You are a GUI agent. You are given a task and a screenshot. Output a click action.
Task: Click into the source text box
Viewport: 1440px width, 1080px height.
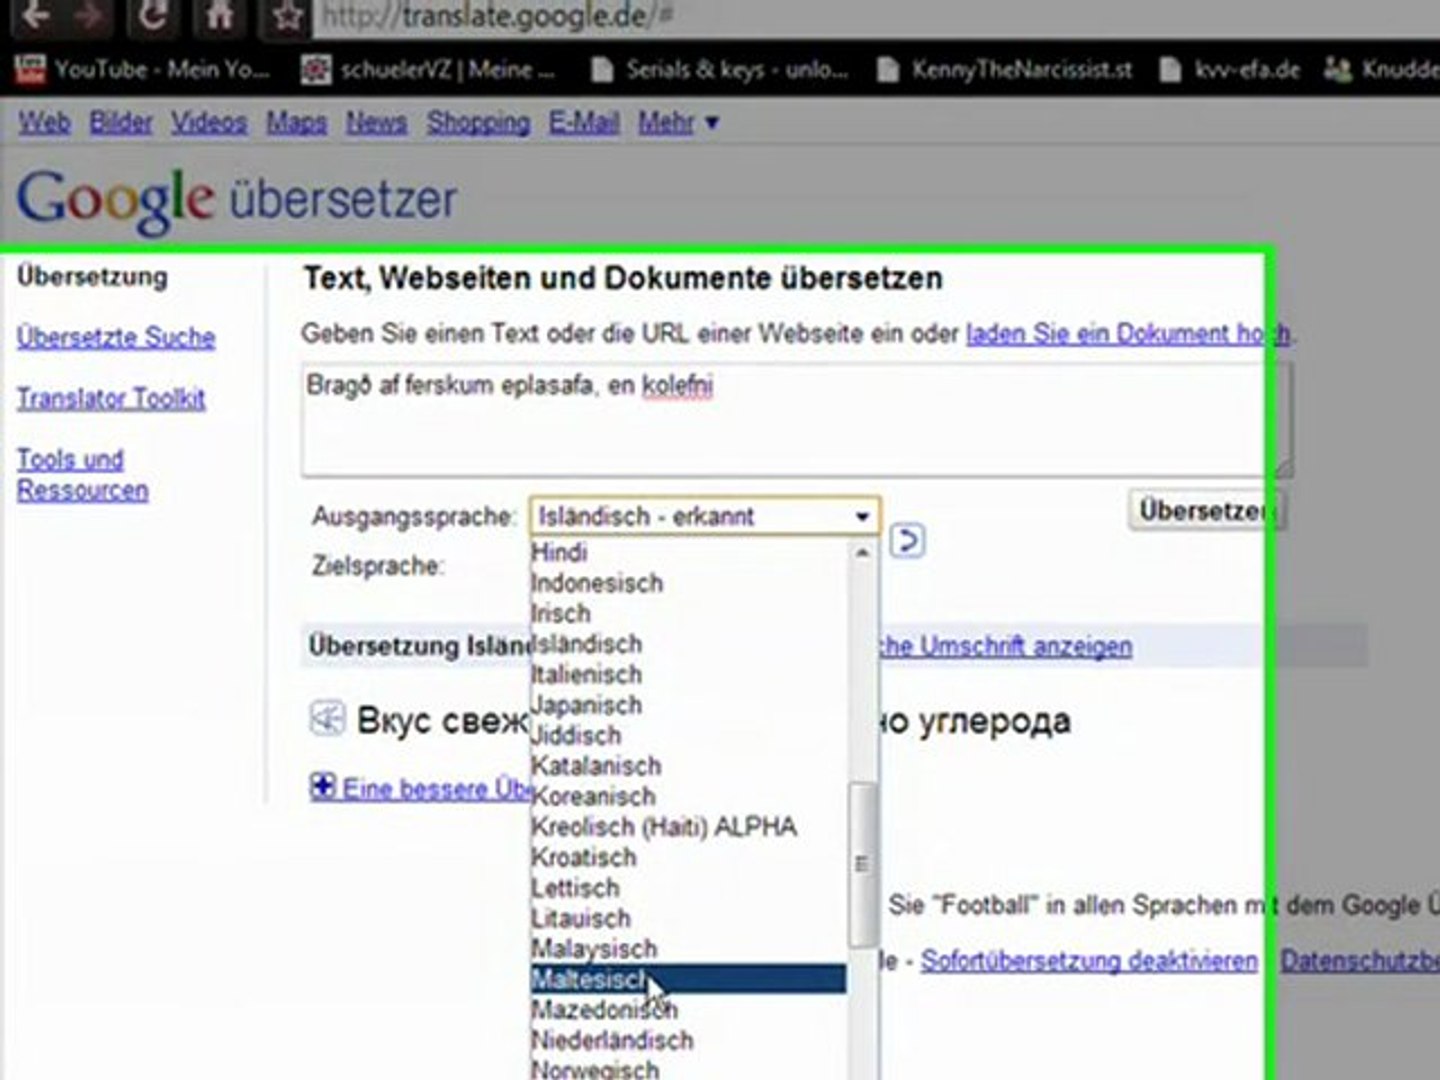(796, 418)
